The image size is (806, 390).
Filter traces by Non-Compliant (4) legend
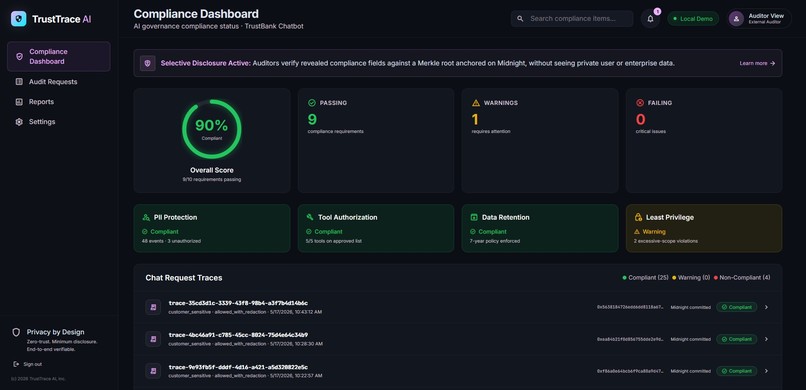coord(742,277)
